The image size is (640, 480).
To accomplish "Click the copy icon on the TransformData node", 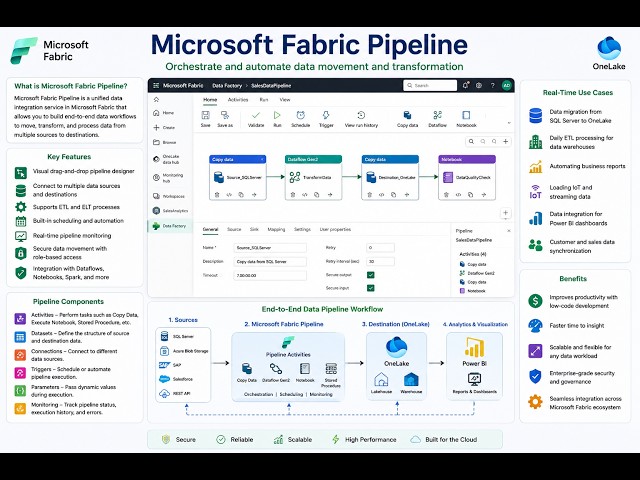I will pos(317,195).
